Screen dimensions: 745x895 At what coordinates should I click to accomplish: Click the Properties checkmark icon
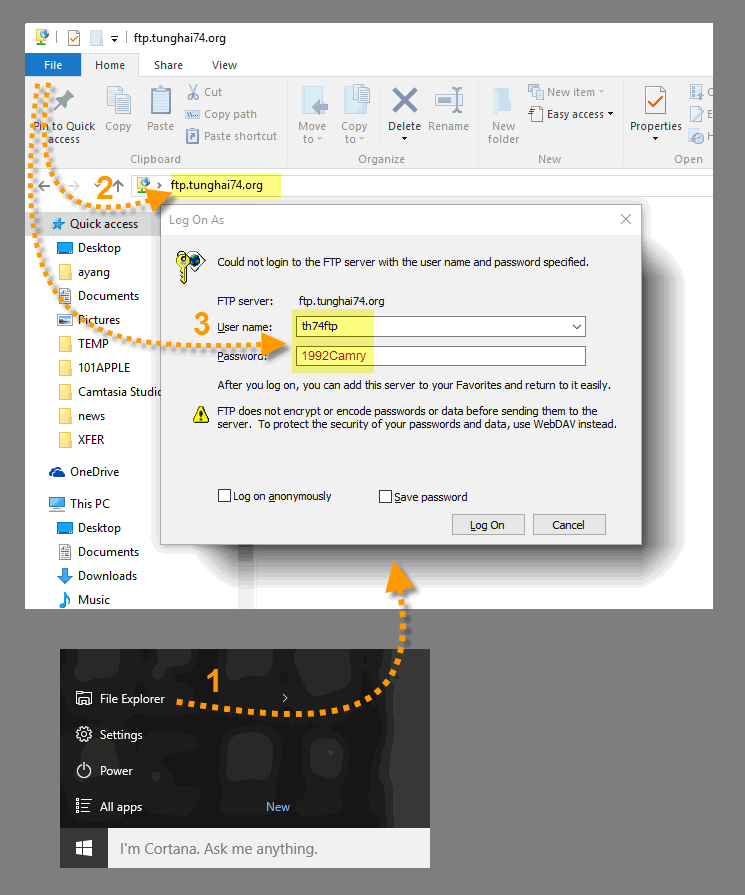tap(655, 100)
